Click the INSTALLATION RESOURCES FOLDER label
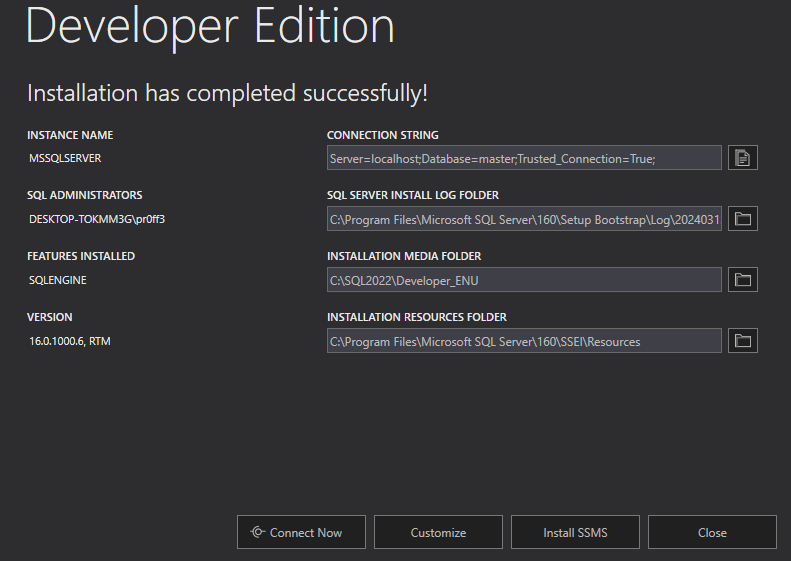 pos(417,317)
